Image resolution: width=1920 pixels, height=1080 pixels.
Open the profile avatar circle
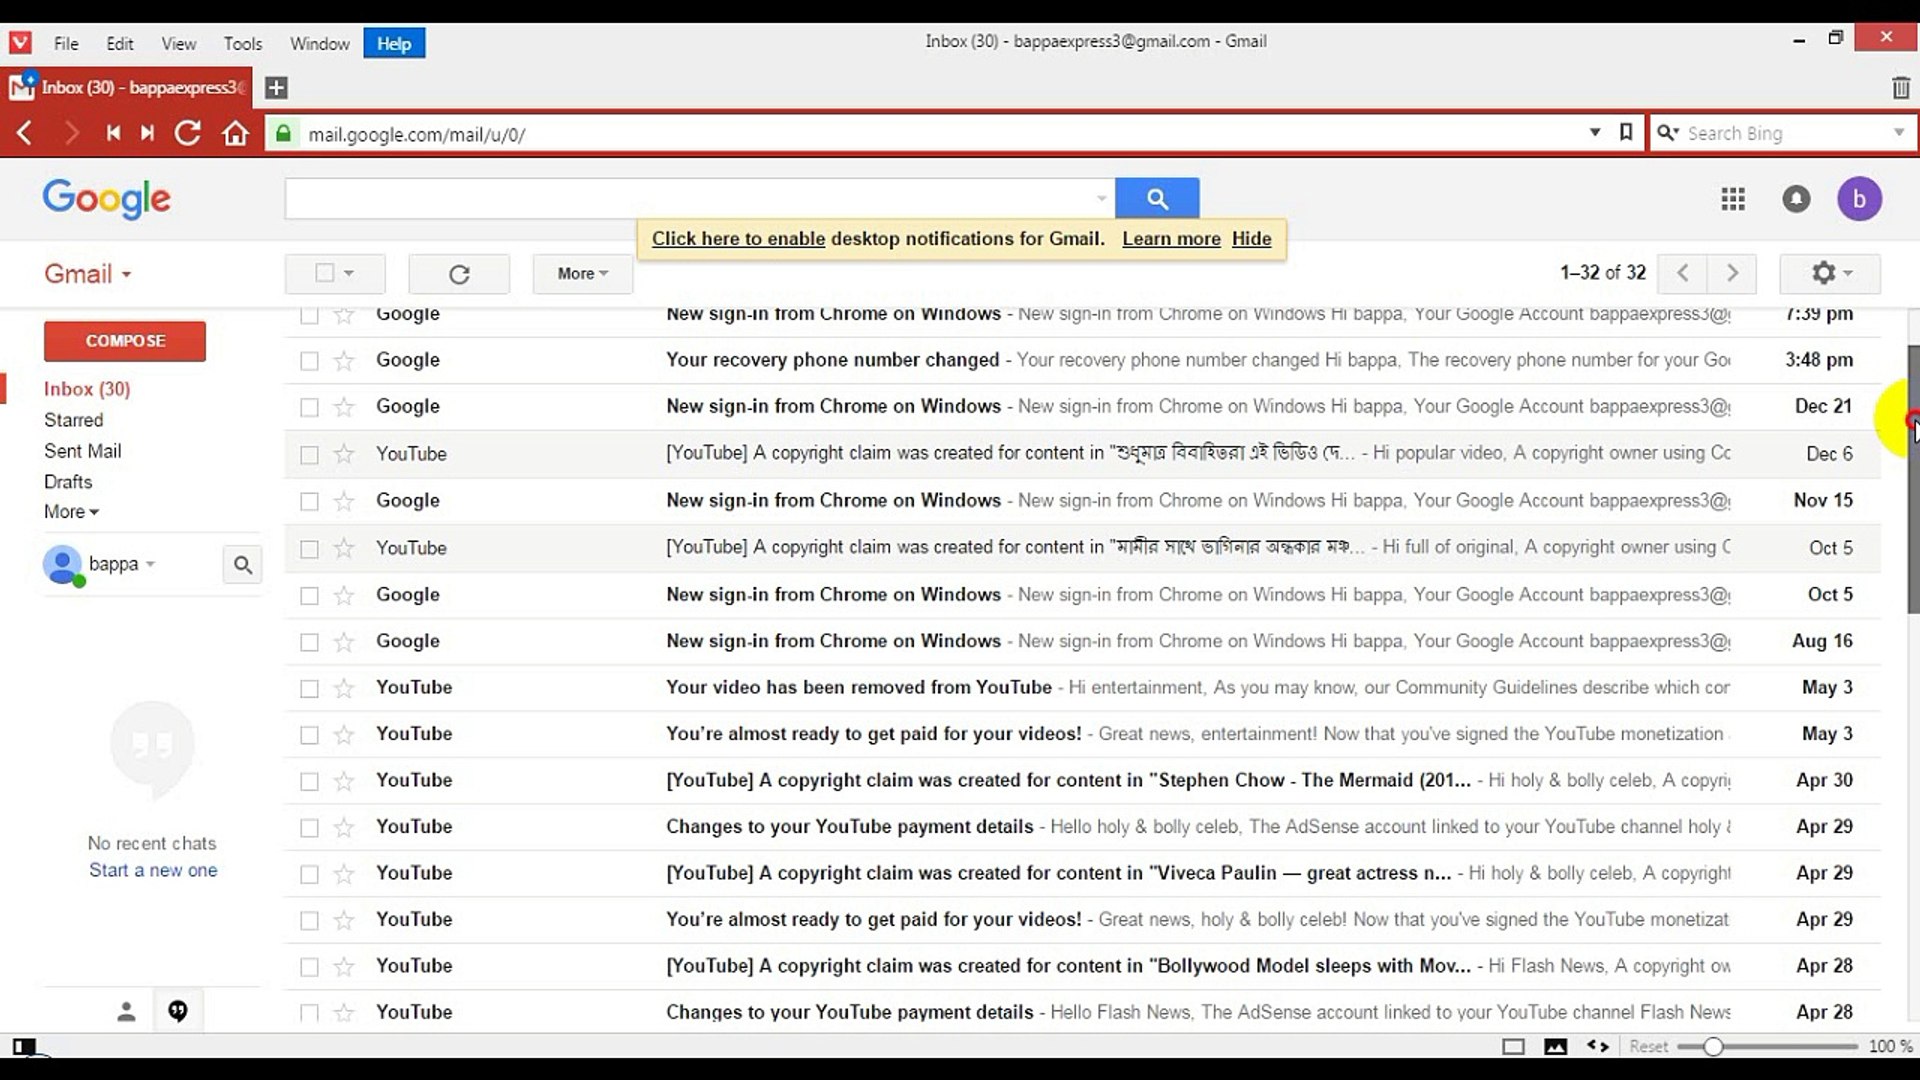click(x=1862, y=199)
